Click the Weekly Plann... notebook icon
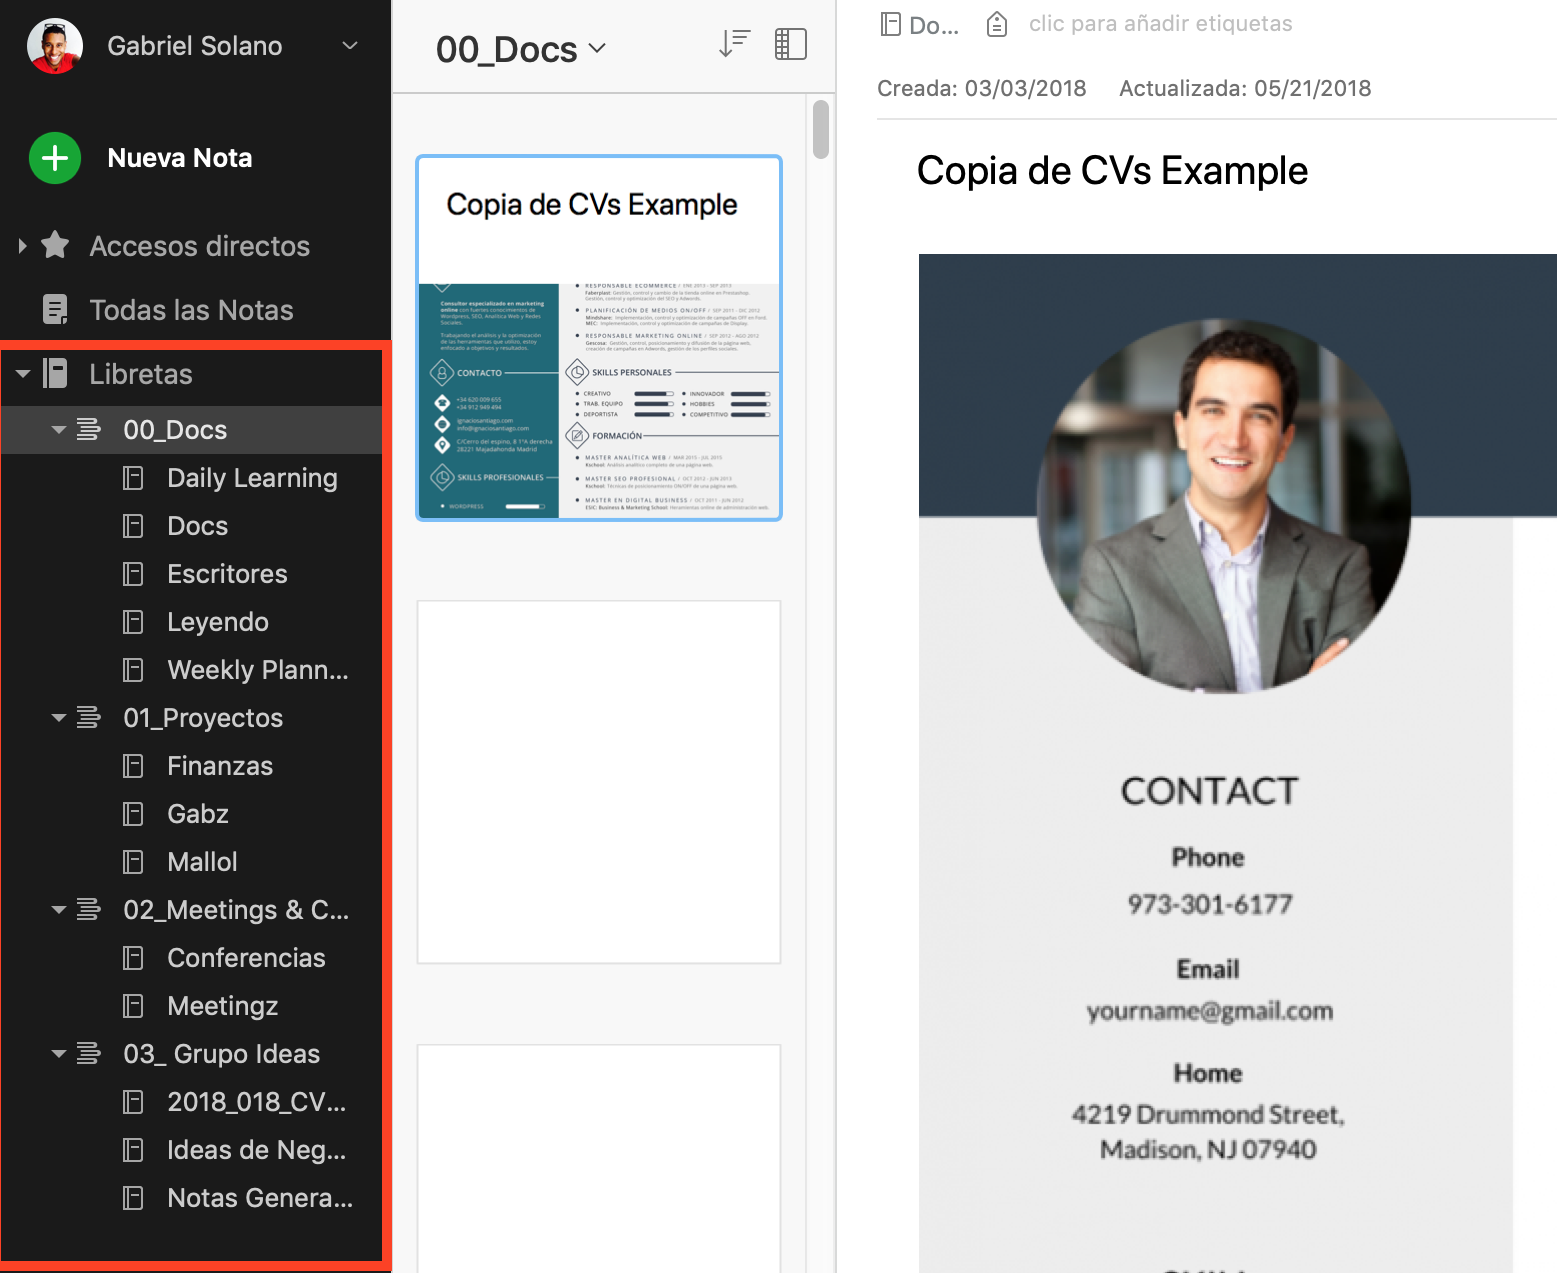Viewport: 1557px width, 1273px height. (x=133, y=670)
